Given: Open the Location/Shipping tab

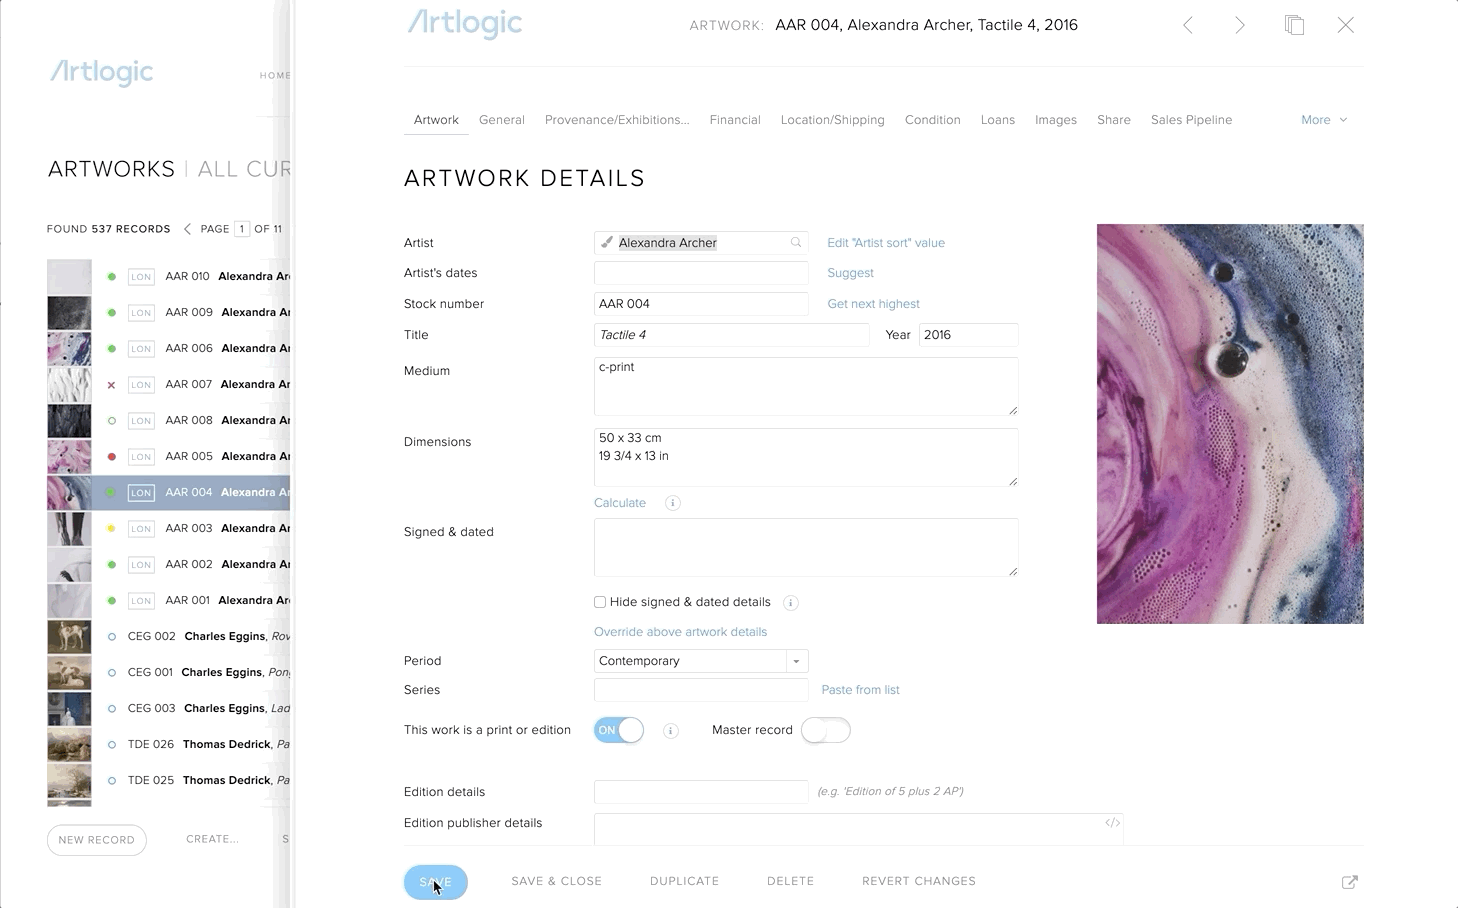Looking at the screenshot, I should point(833,120).
